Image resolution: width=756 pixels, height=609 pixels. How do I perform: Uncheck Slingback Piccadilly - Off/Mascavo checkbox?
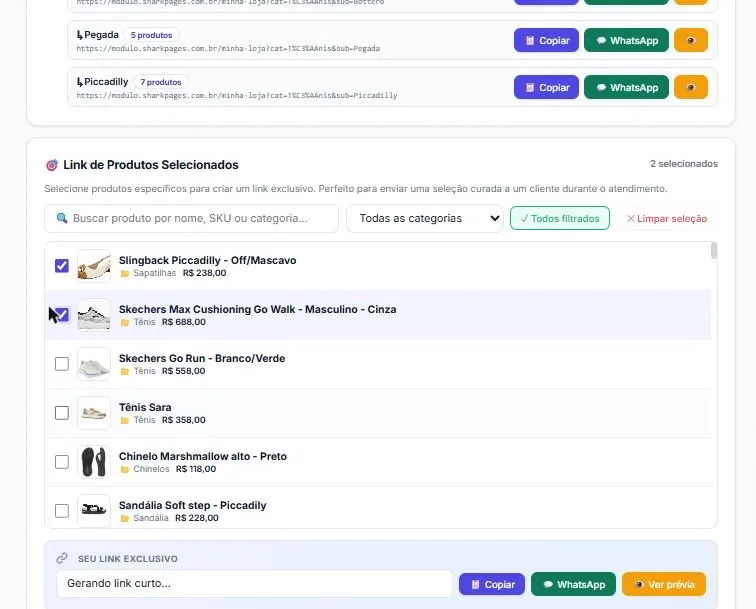click(x=62, y=266)
